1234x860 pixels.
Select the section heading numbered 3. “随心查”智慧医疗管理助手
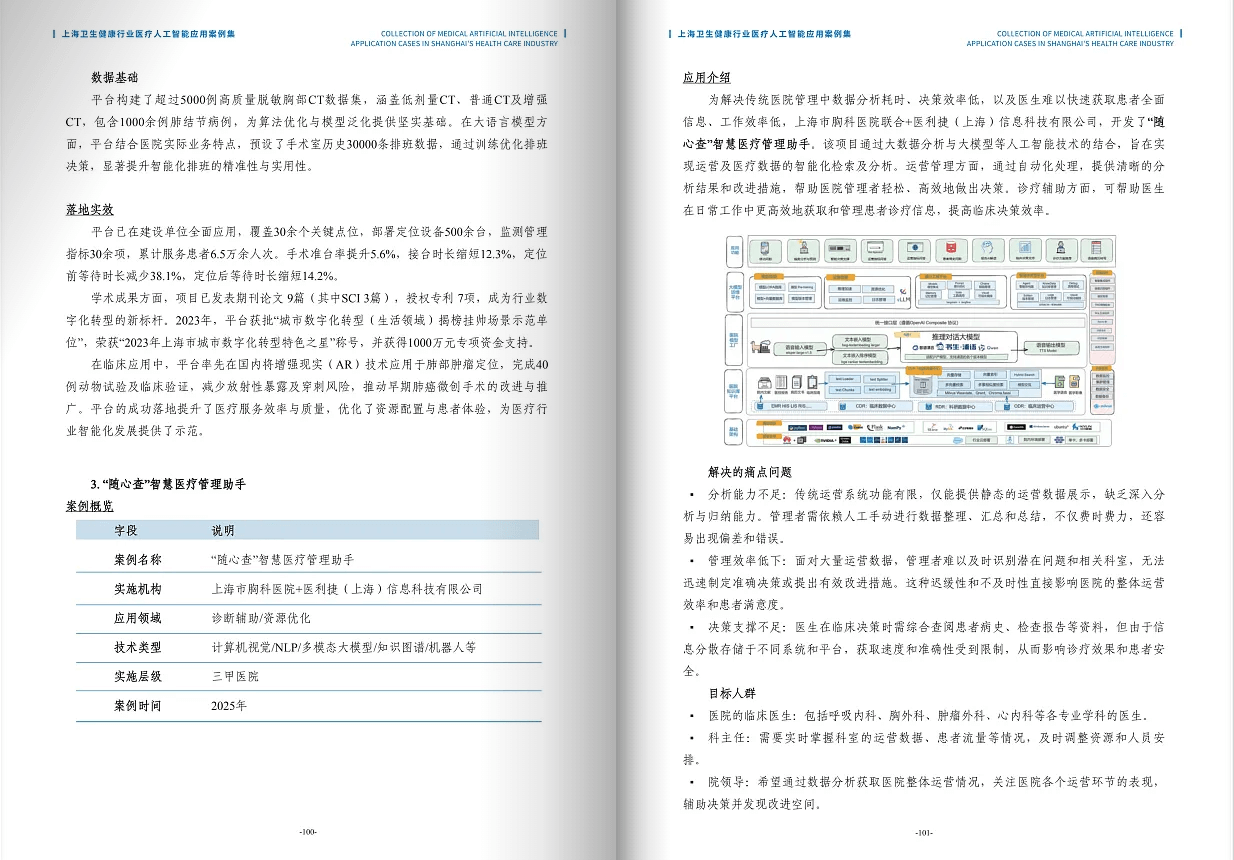point(168,484)
